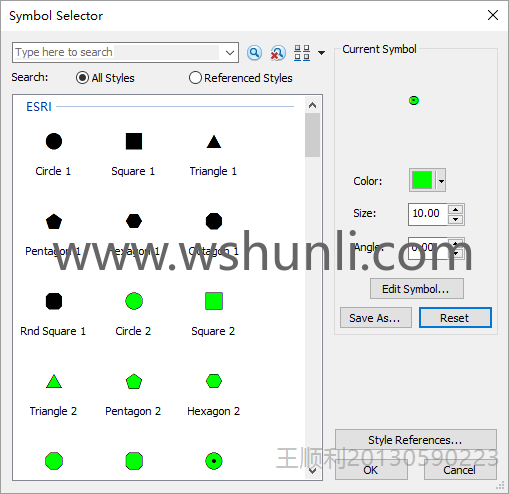
Task: Select the green Circle 2 symbol
Action: pyautogui.click(x=134, y=301)
